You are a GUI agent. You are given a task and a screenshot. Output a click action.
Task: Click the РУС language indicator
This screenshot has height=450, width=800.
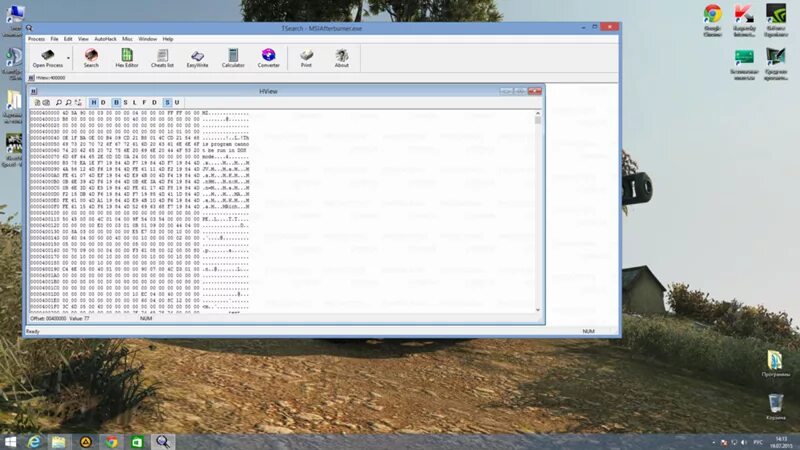pyautogui.click(x=758, y=442)
